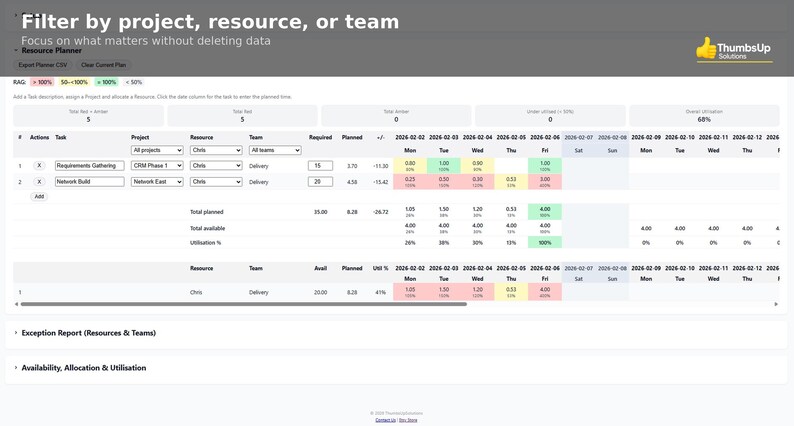Click the horizontal scrollbar thumb
Screen dimensions: 794x426
click(x=244, y=304)
